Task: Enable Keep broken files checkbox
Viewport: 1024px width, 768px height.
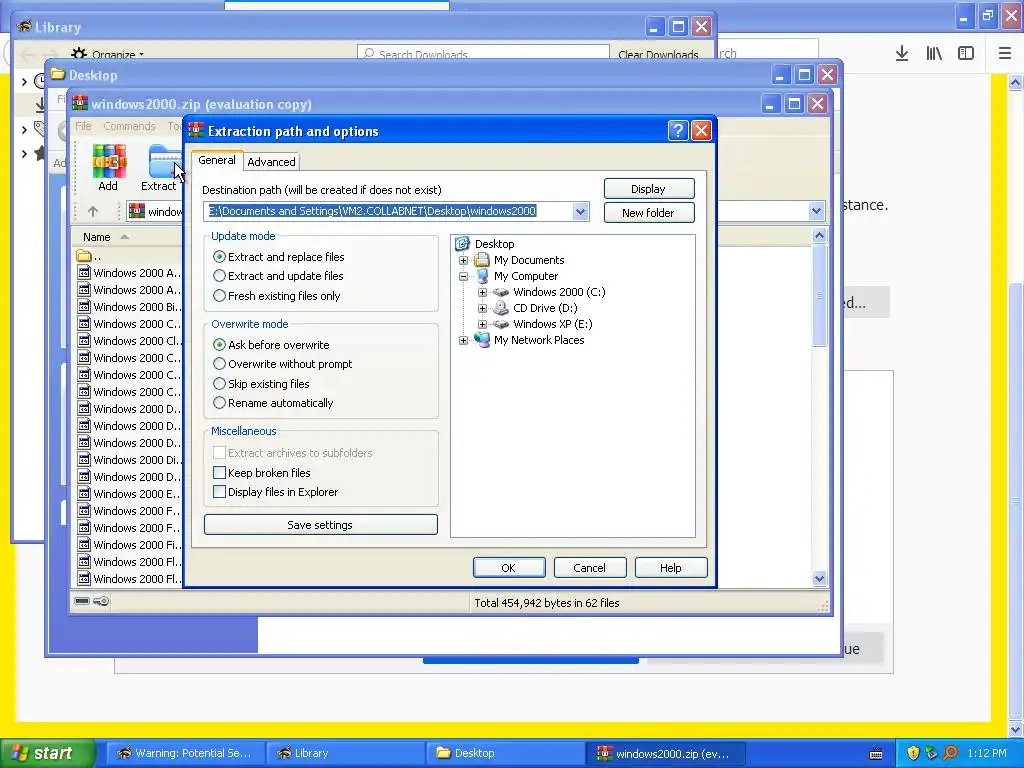Action: (x=219, y=472)
